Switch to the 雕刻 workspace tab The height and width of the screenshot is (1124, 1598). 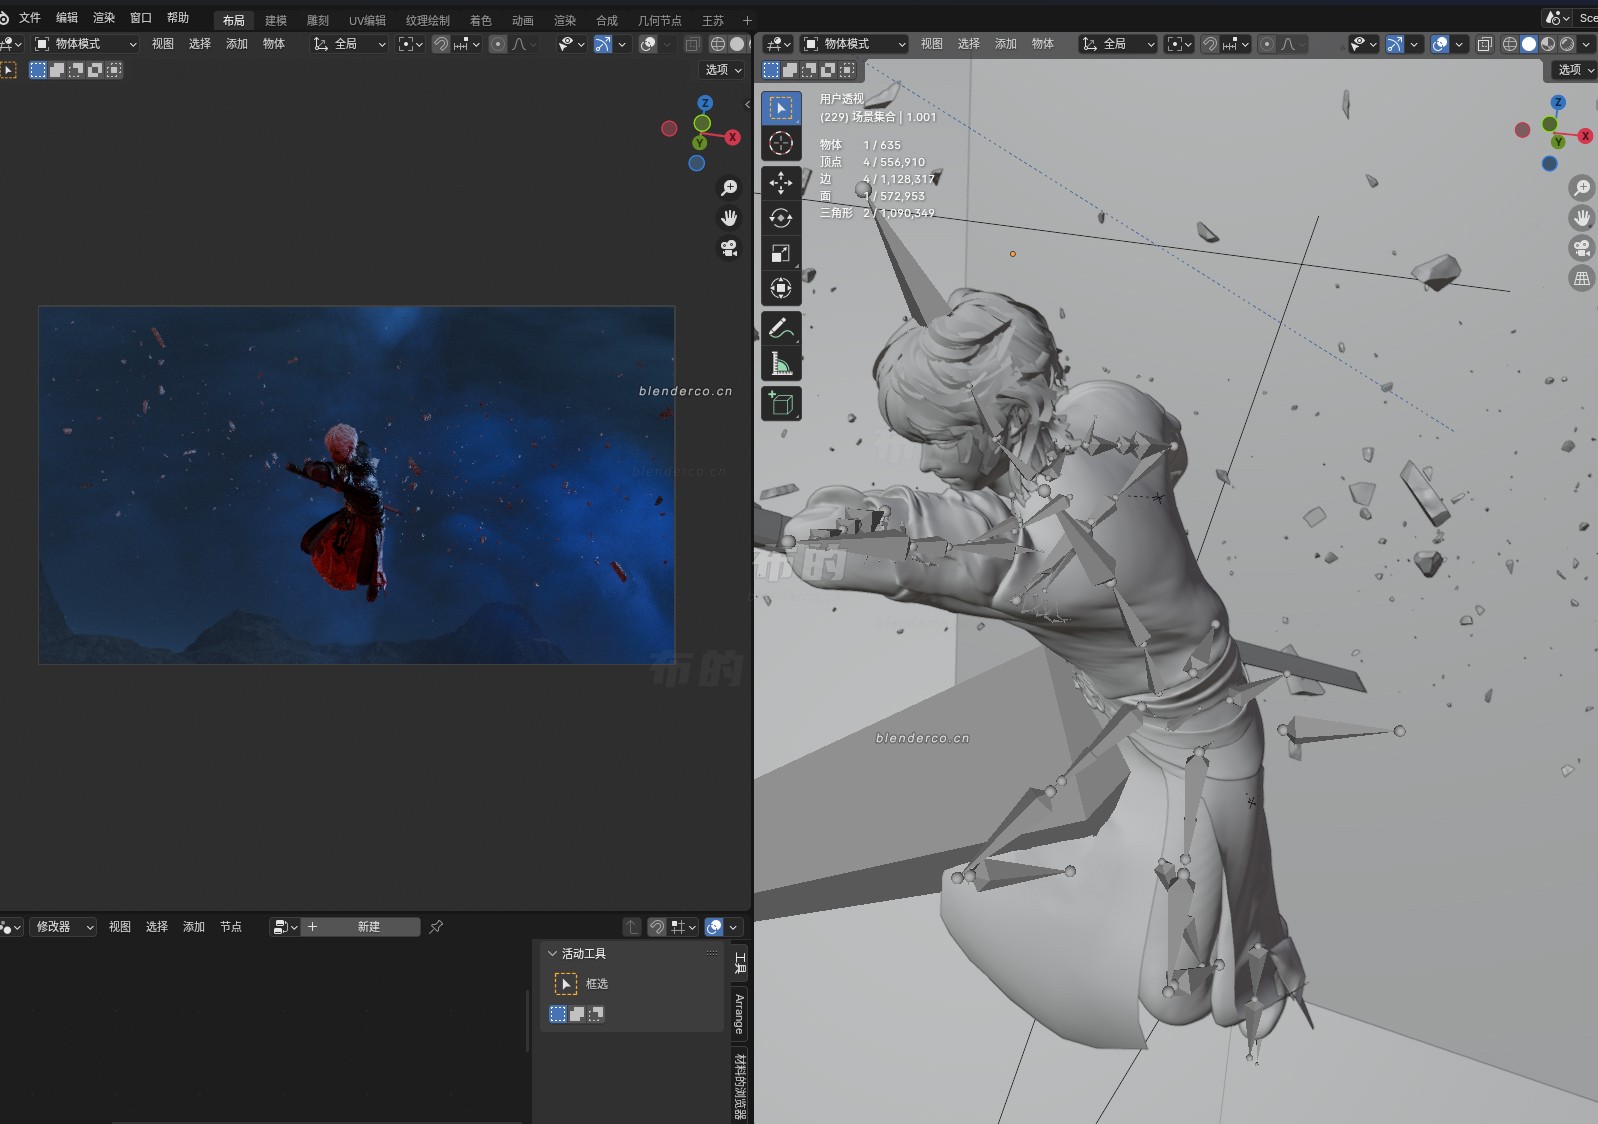(x=318, y=20)
